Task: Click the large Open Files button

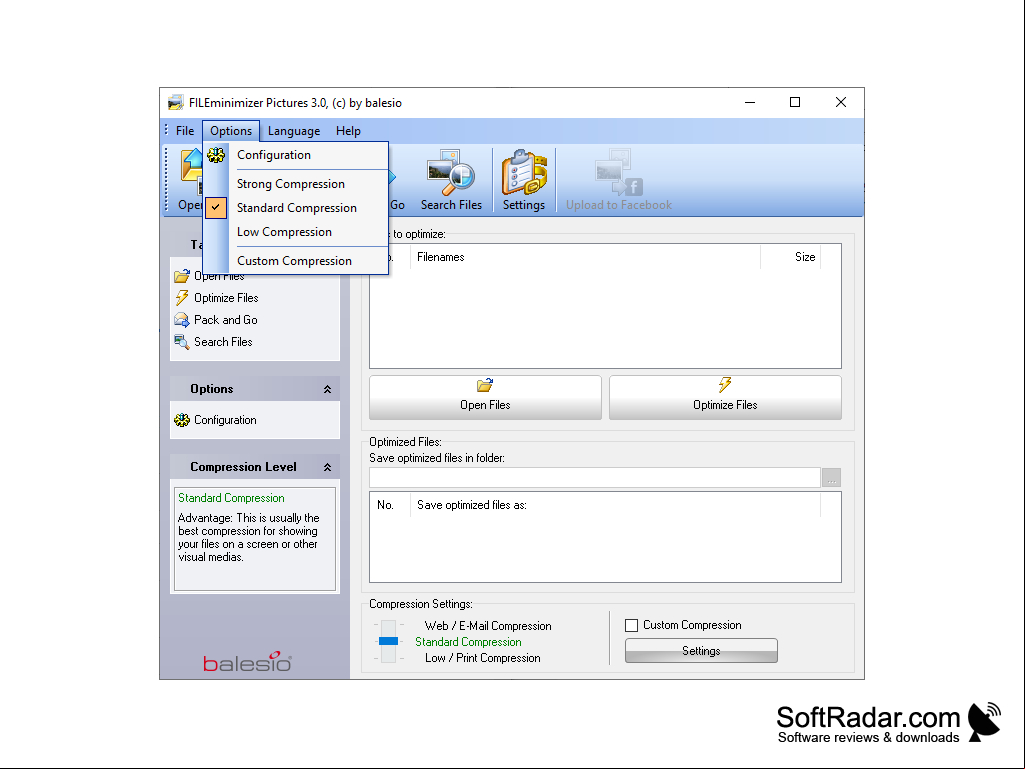Action: coord(485,397)
